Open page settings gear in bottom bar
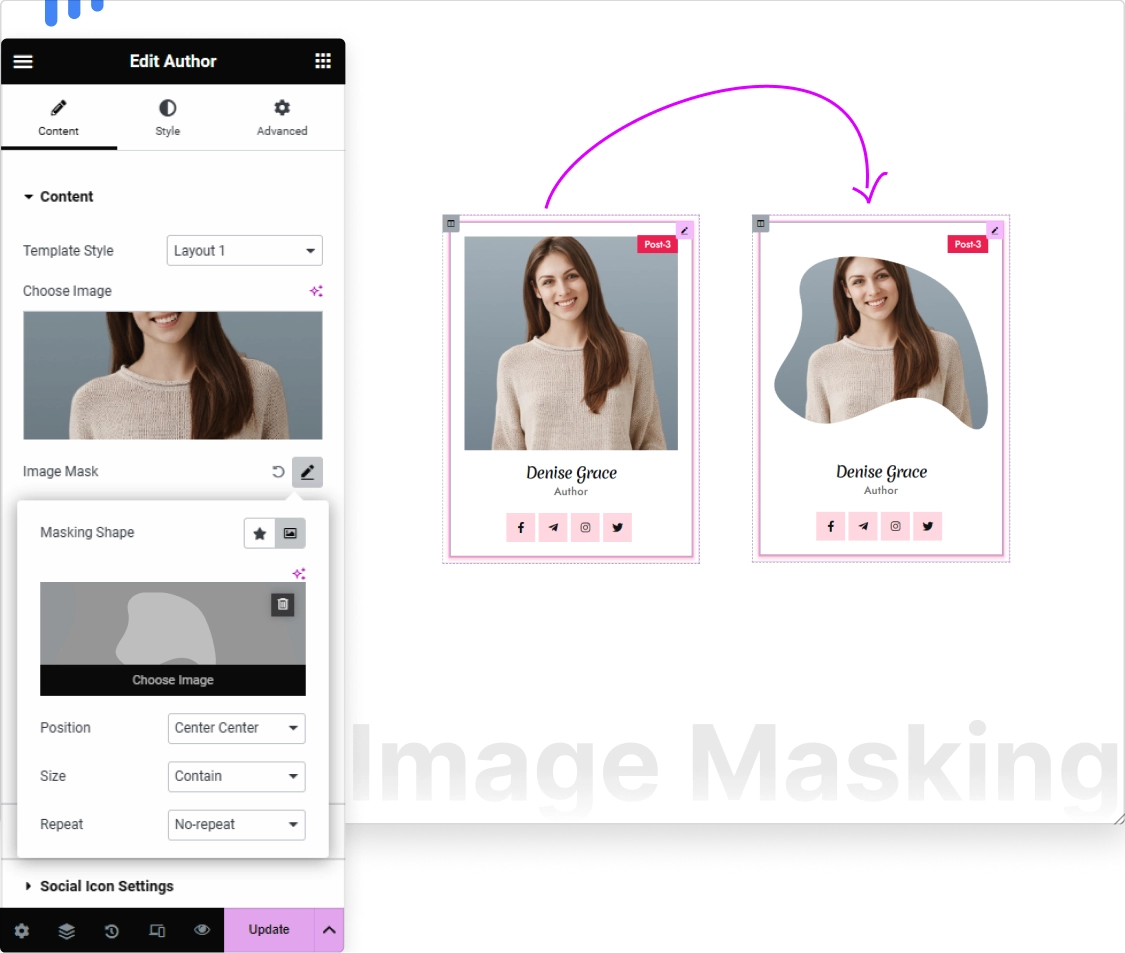Viewport: 1125px width, 953px height. point(22,930)
